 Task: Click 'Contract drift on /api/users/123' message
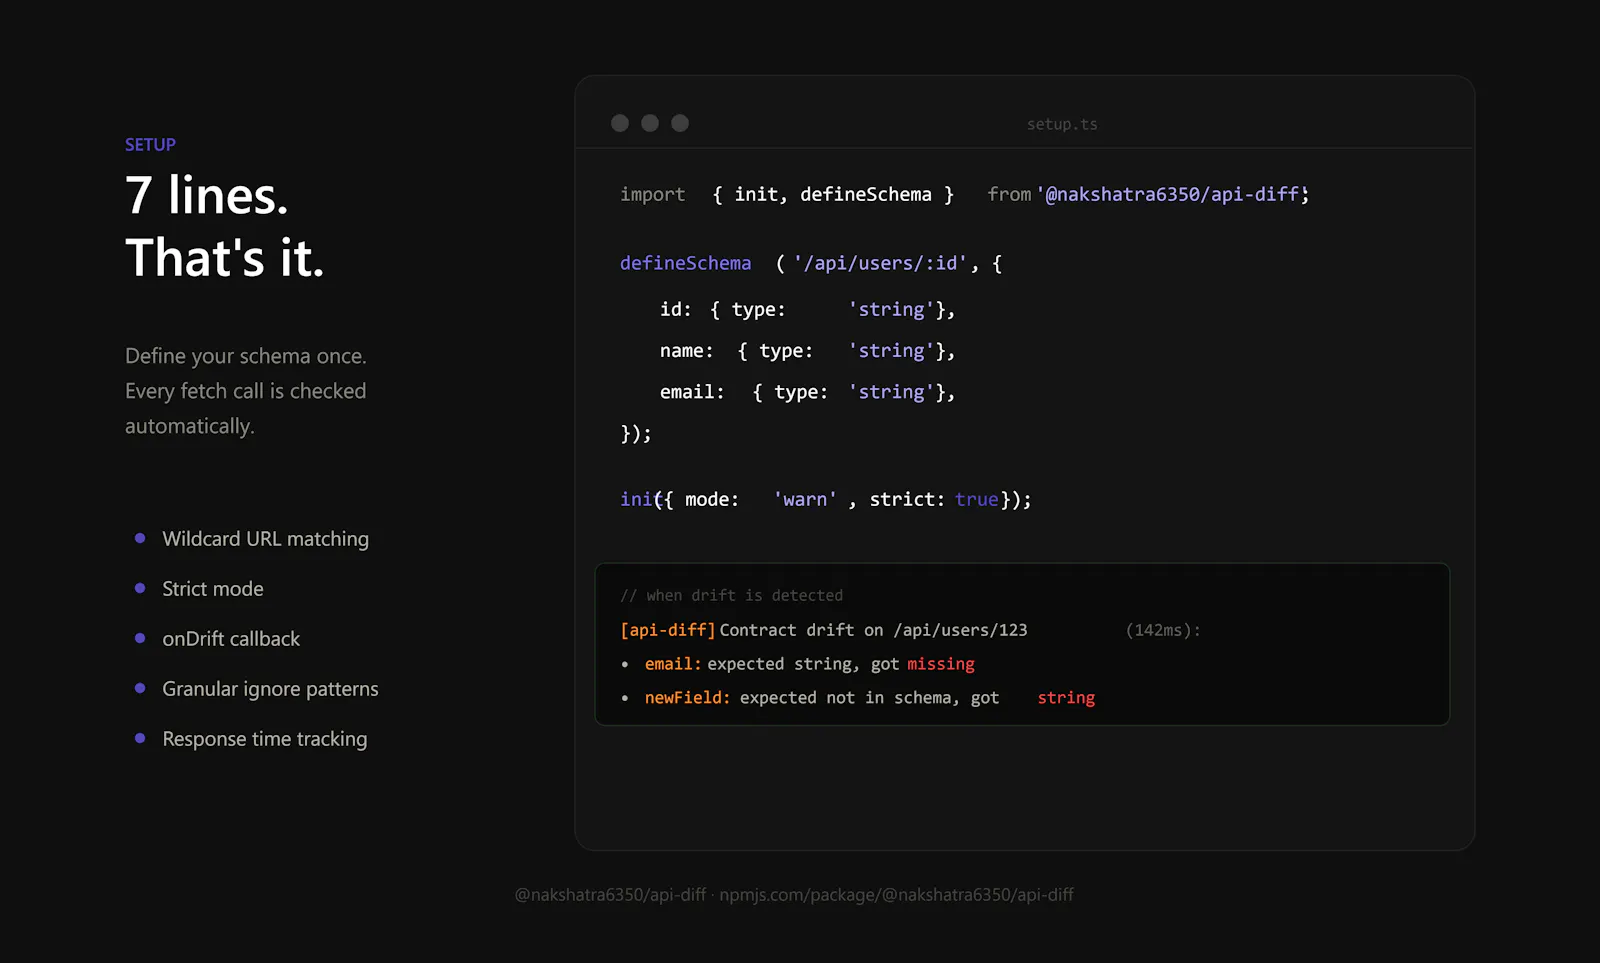(873, 630)
